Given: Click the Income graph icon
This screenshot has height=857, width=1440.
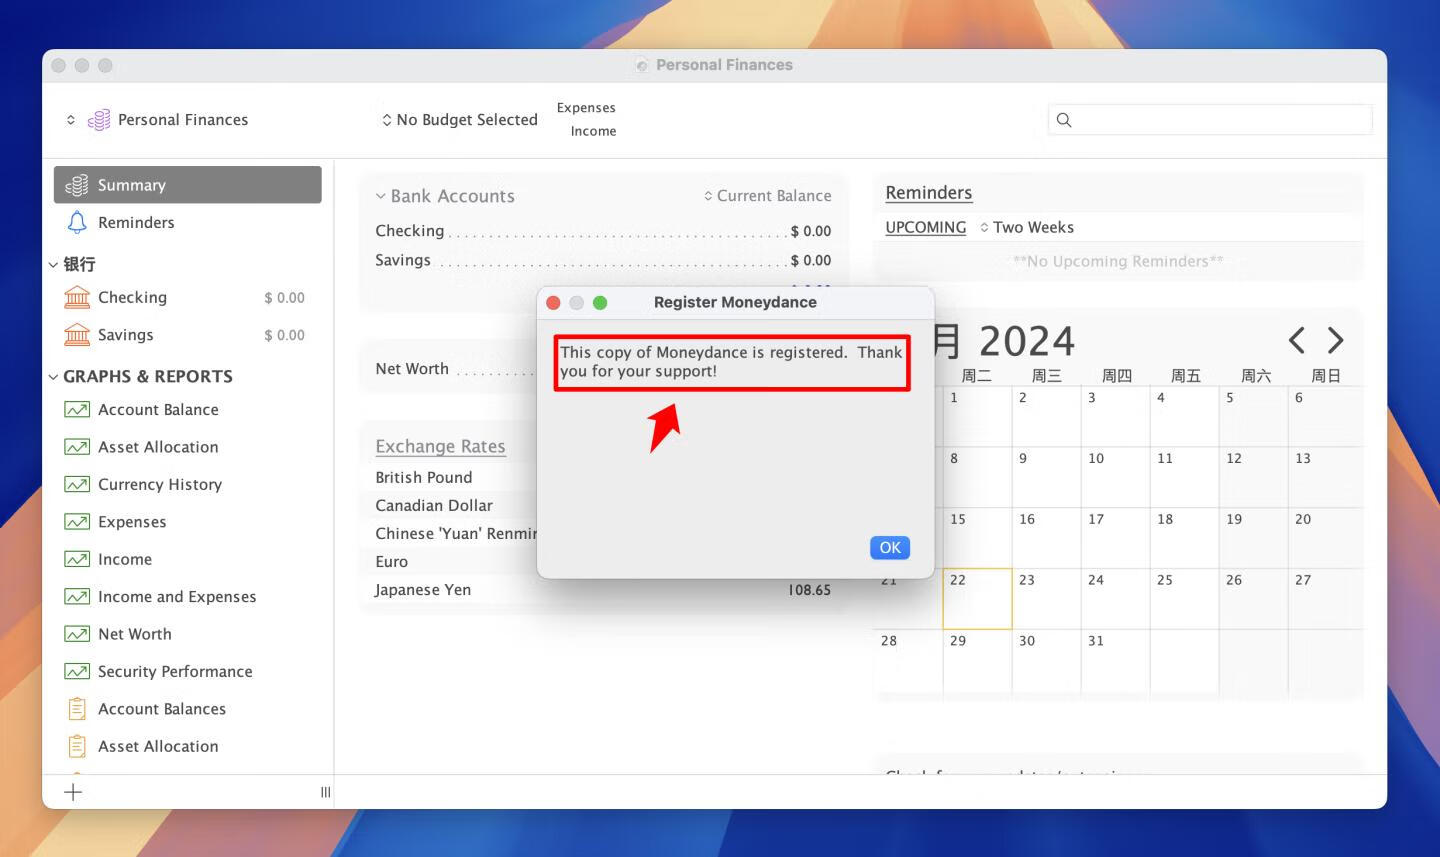Looking at the screenshot, I should [77, 559].
